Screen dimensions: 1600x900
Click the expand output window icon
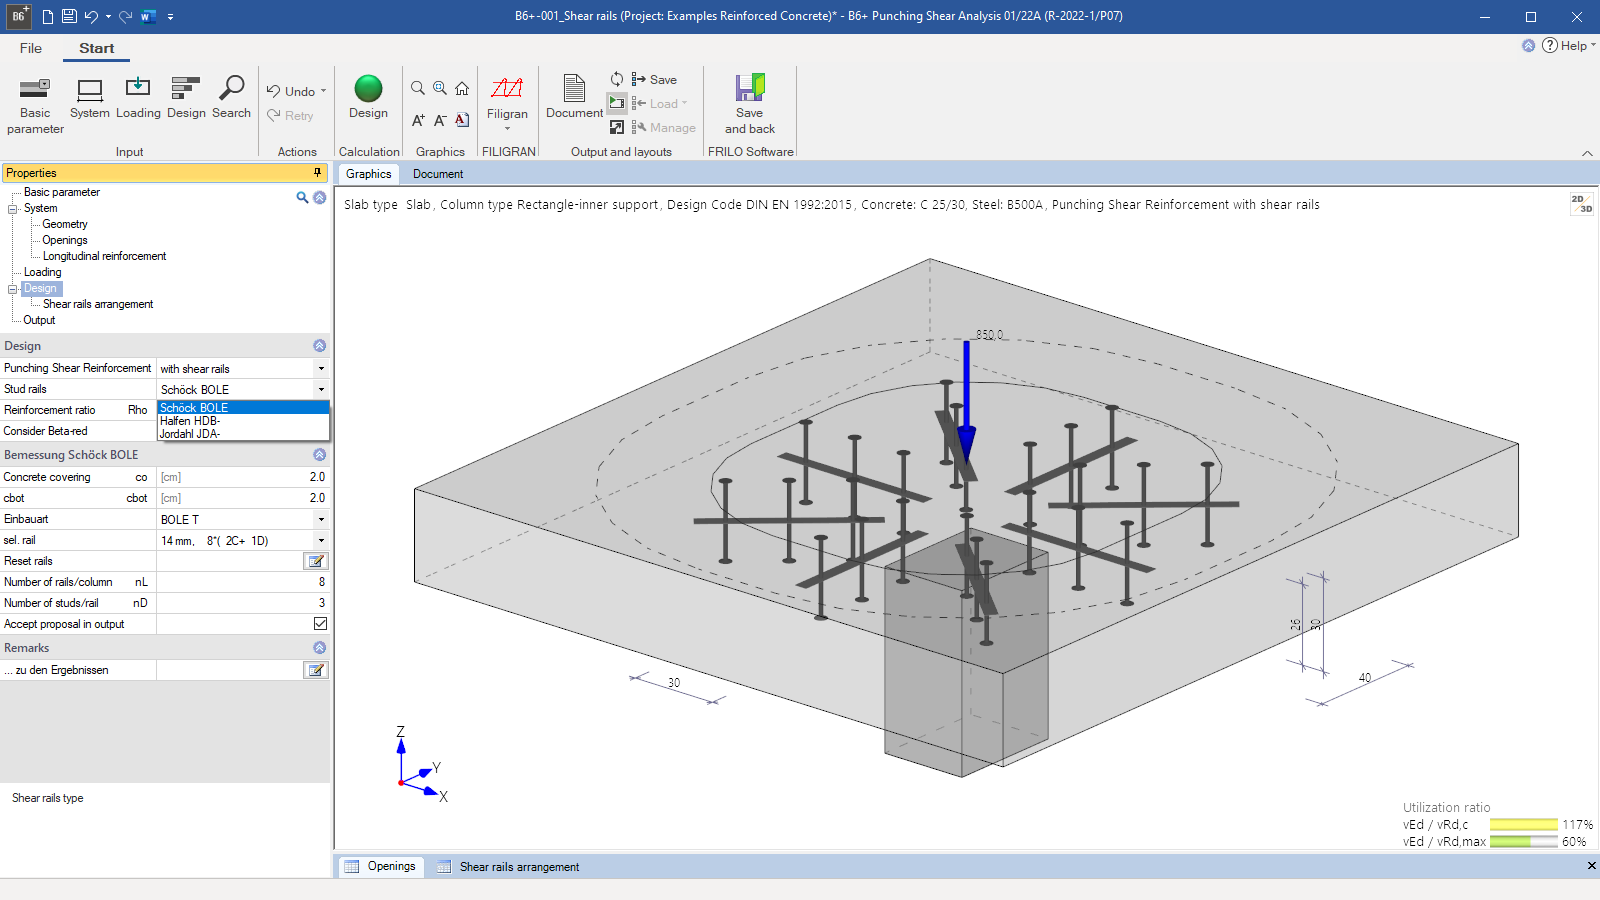tap(617, 127)
